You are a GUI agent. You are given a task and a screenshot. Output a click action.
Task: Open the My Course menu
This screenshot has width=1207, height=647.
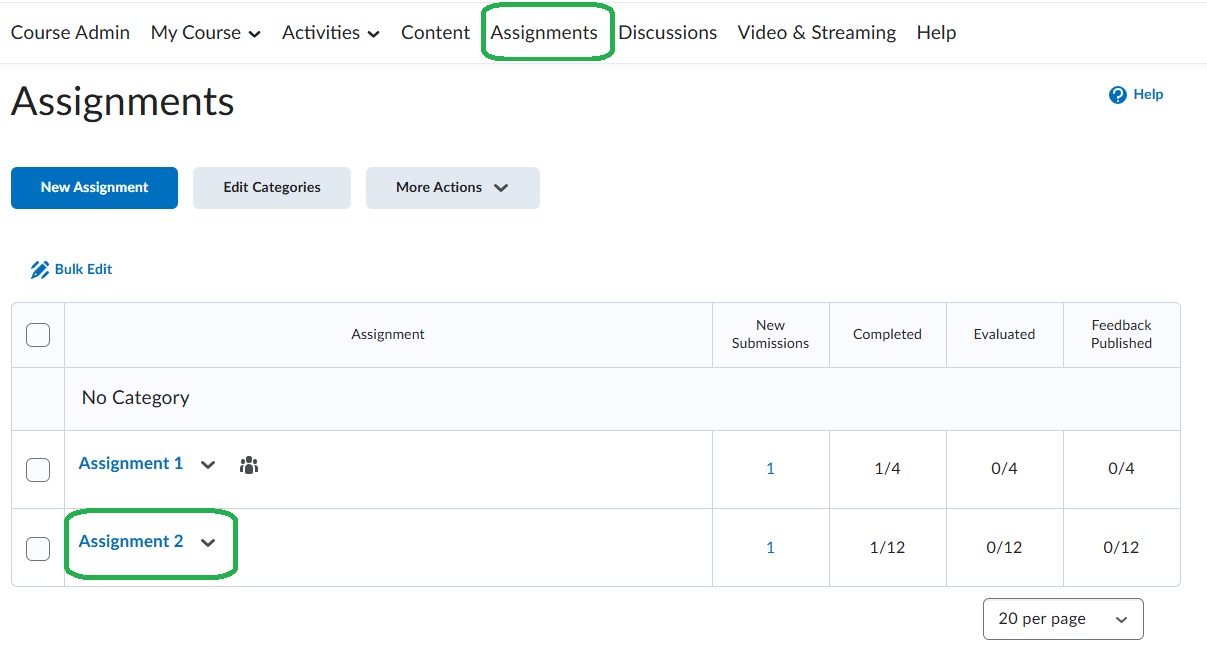coord(205,33)
